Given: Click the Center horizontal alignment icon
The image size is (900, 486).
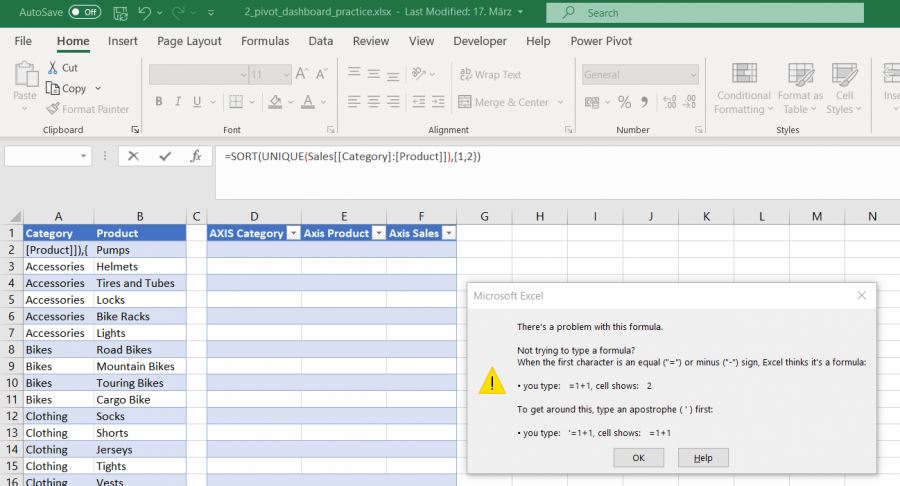Looking at the screenshot, I should [x=374, y=102].
